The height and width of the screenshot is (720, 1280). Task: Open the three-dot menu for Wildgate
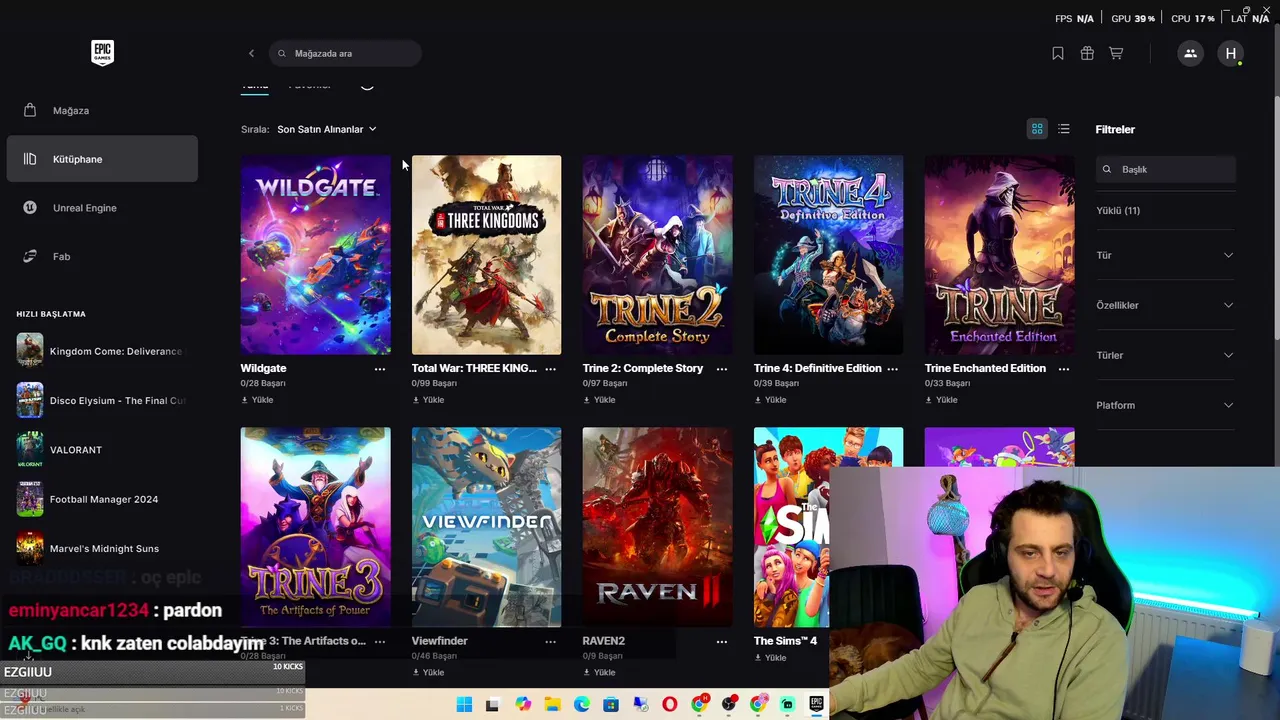[x=380, y=369]
